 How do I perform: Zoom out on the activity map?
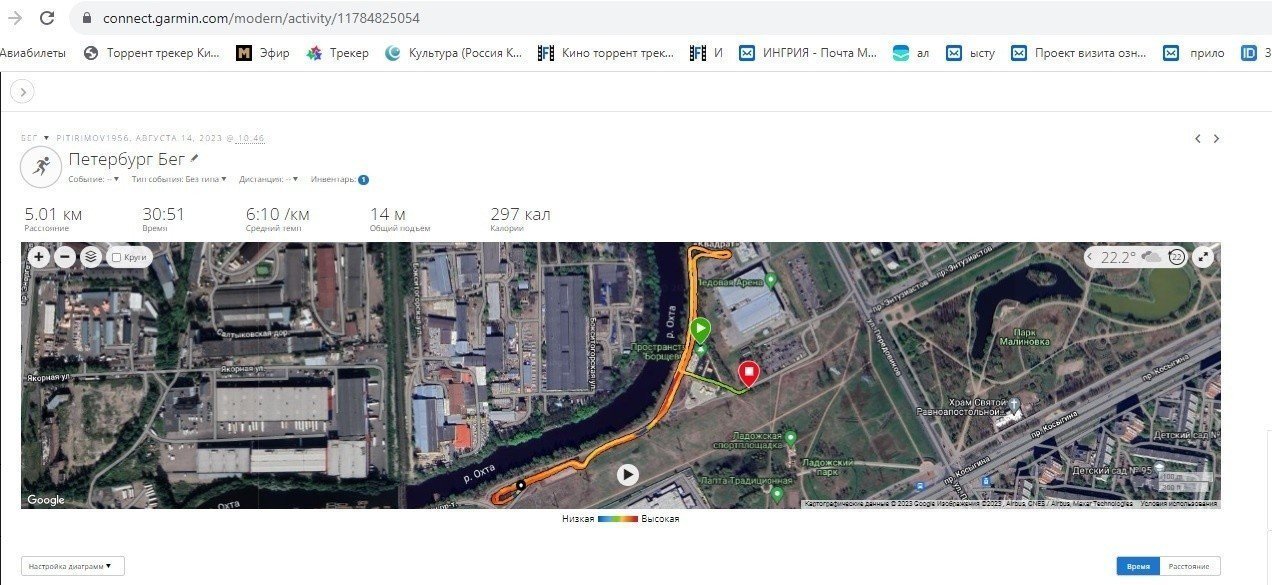pos(64,257)
